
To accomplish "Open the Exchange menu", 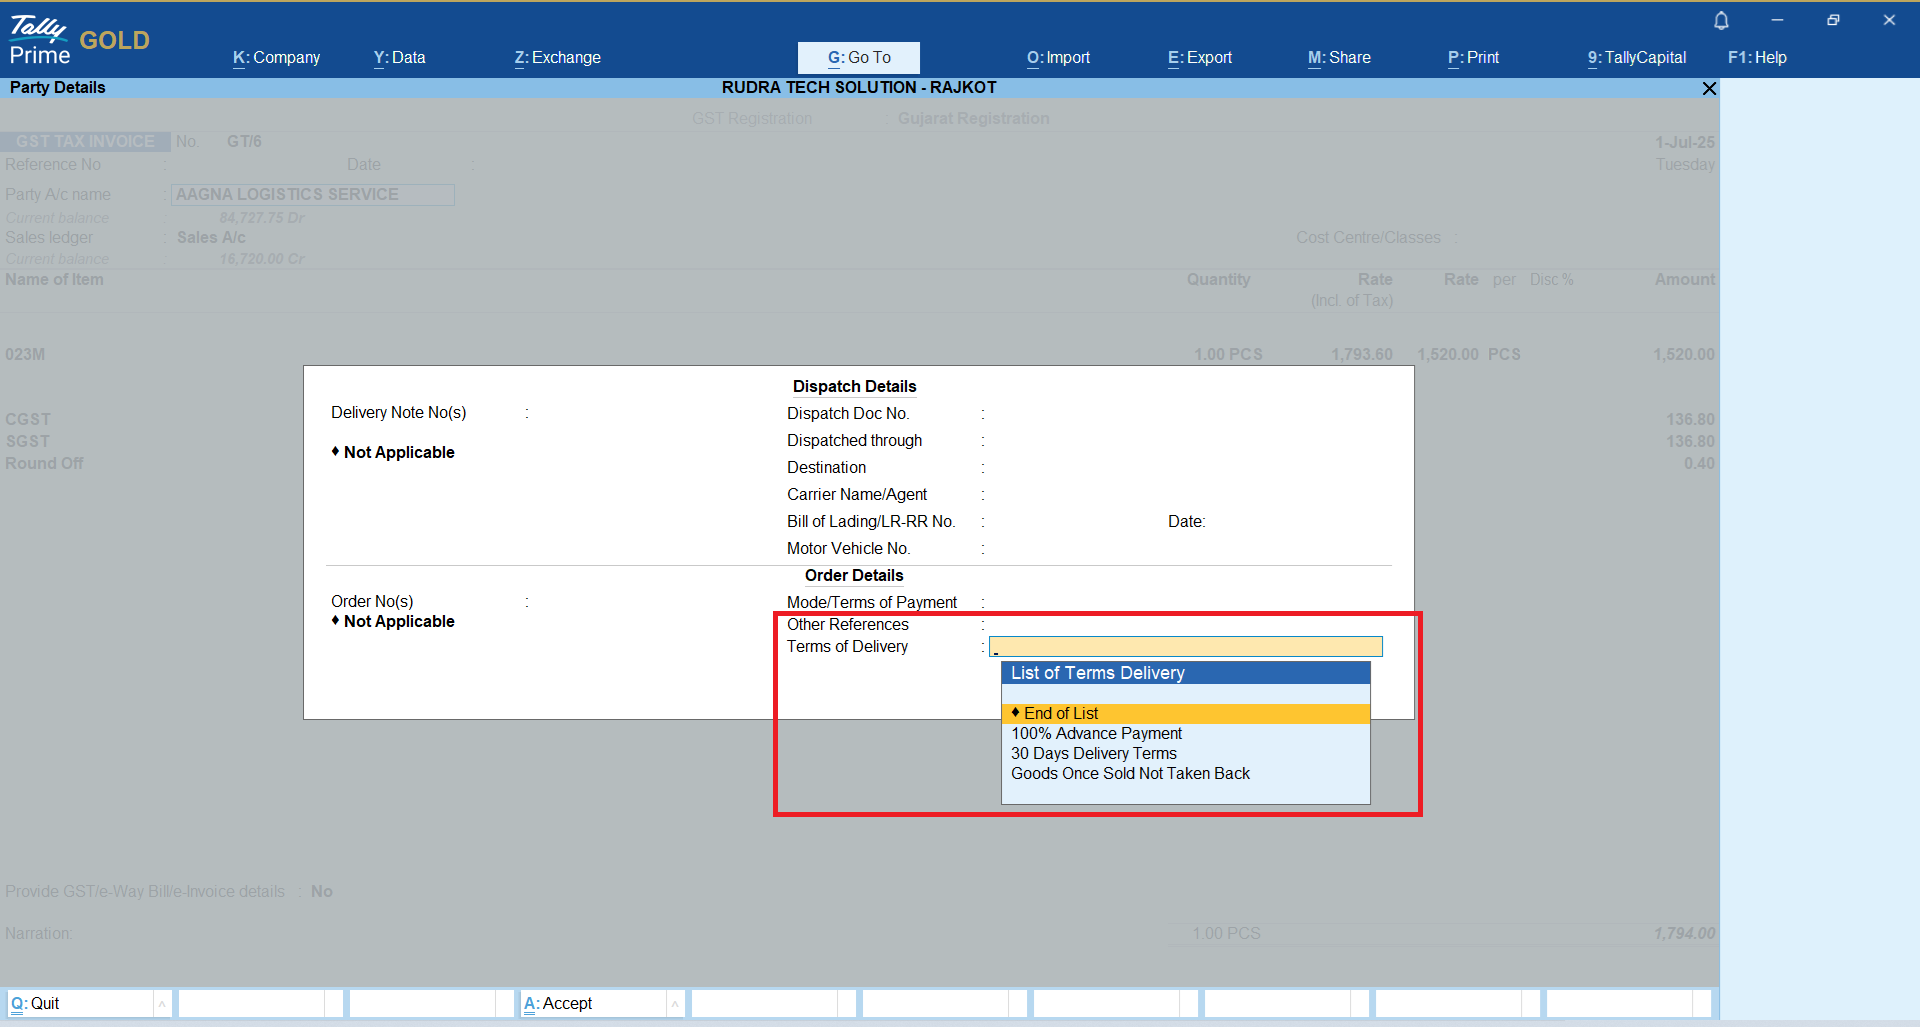I will (x=557, y=58).
